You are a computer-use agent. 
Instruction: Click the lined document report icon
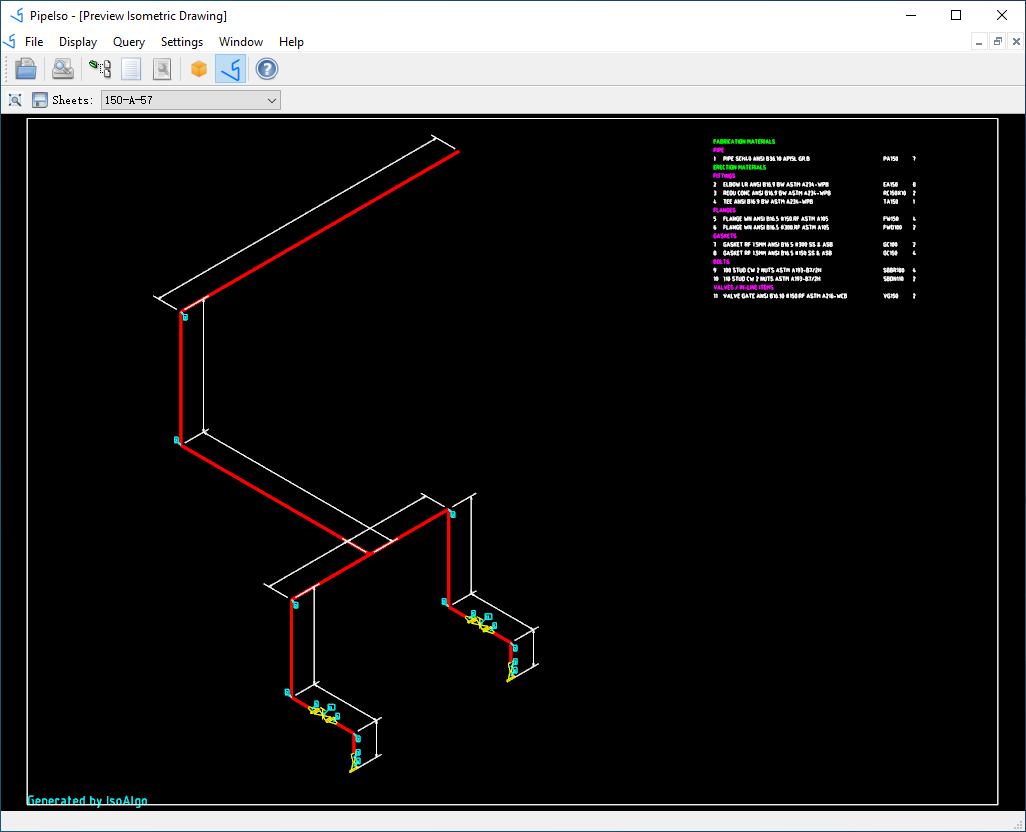(x=131, y=69)
